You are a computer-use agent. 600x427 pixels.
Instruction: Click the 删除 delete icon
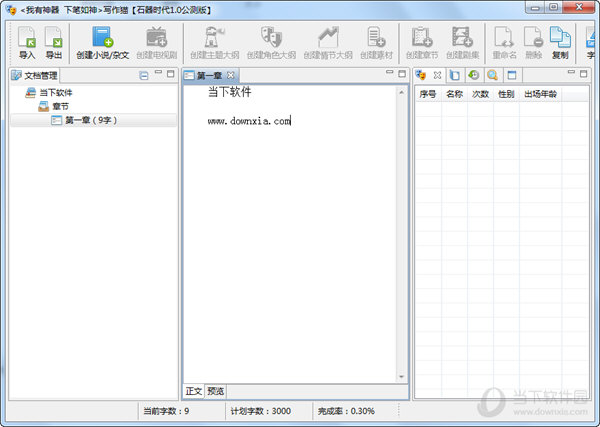coord(533,42)
